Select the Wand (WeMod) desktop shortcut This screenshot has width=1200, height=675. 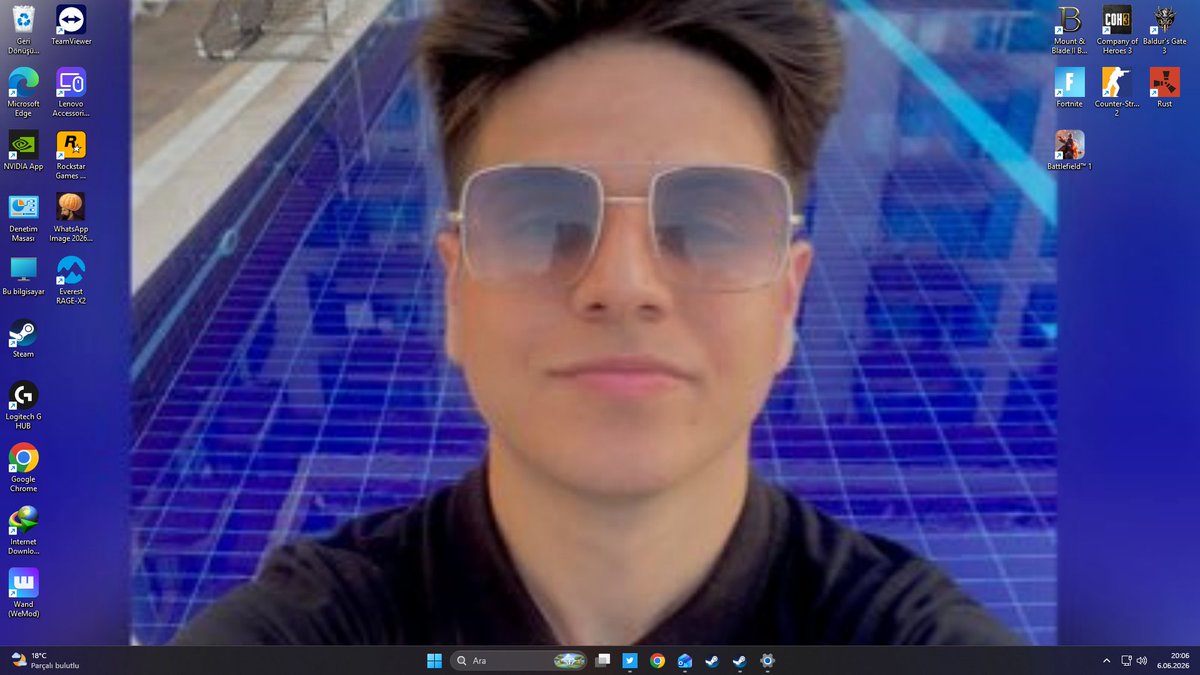click(23, 592)
